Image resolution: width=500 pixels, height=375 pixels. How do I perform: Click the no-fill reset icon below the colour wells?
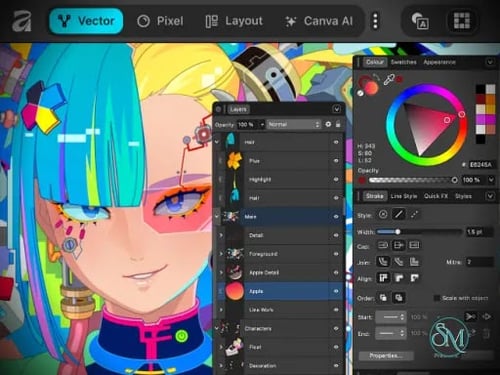point(360,93)
